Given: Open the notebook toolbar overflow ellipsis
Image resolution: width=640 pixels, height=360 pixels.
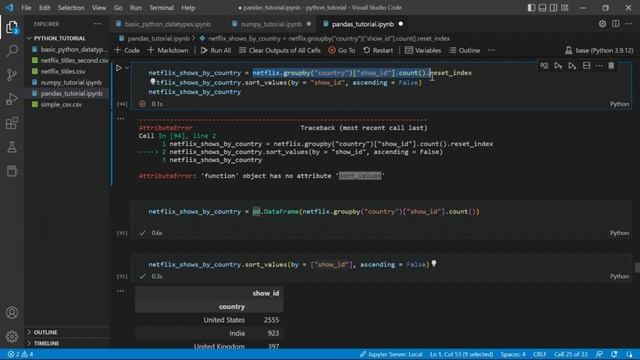Looking at the screenshot, I should point(491,50).
